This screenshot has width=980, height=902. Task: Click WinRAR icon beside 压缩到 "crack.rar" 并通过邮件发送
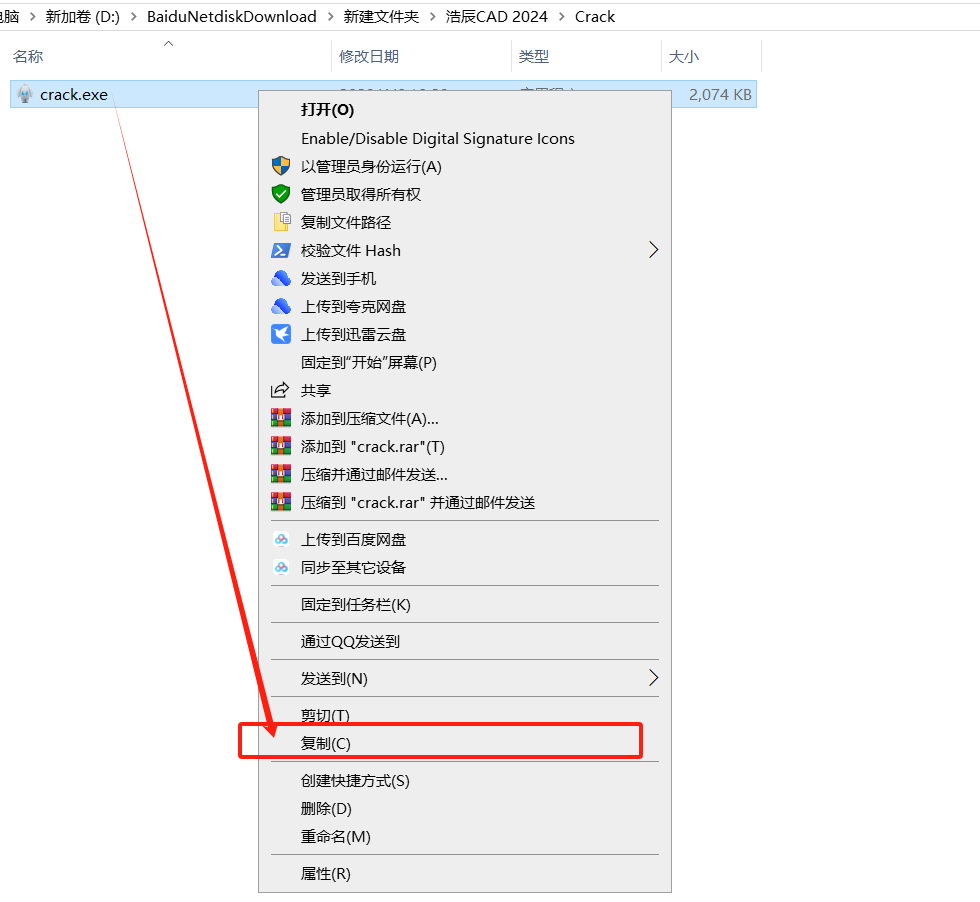(281, 501)
